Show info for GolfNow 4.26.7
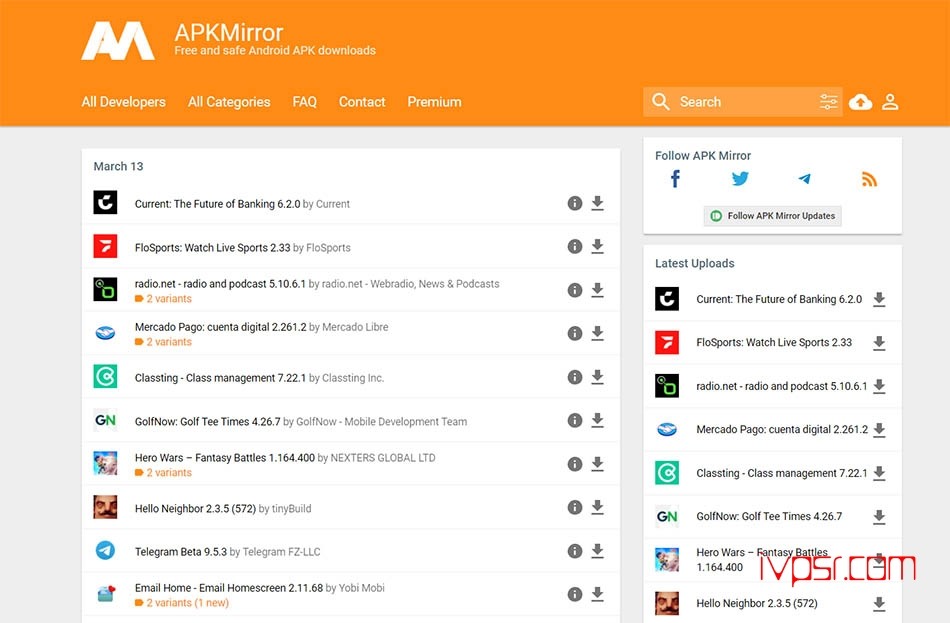 click(x=575, y=421)
